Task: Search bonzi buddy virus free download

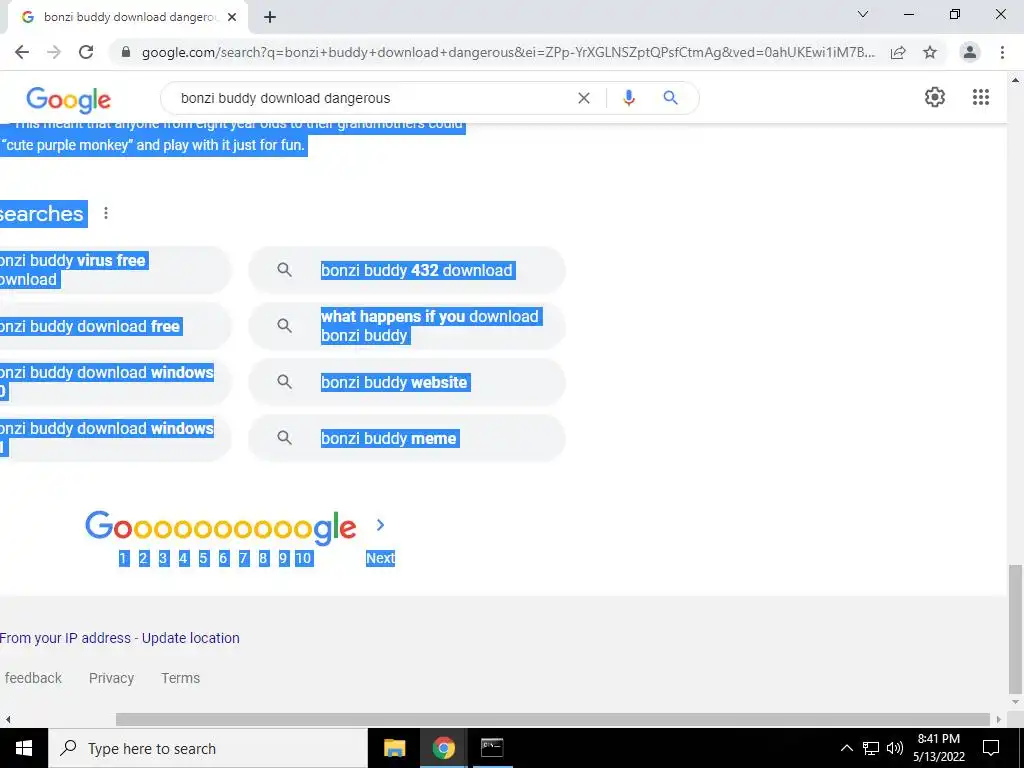Action: pyautogui.click(x=114, y=270)
